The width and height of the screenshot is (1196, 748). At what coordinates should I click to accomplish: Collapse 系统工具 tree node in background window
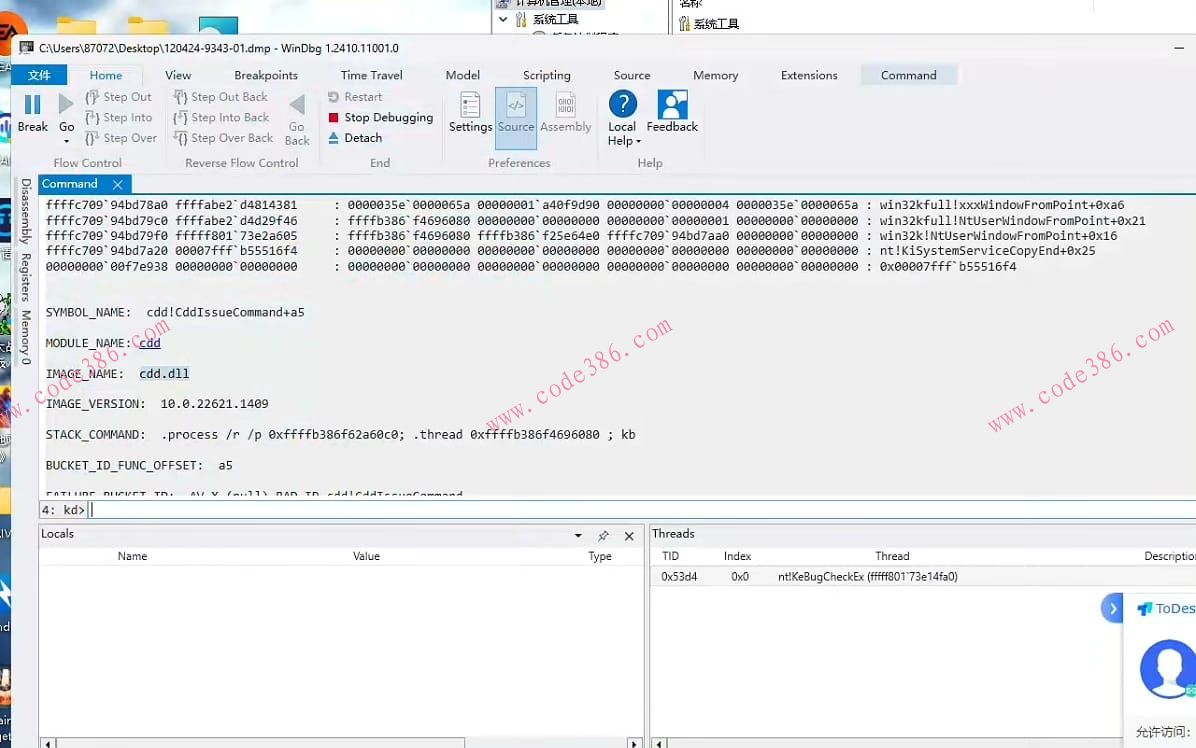[x=503, y=19]
